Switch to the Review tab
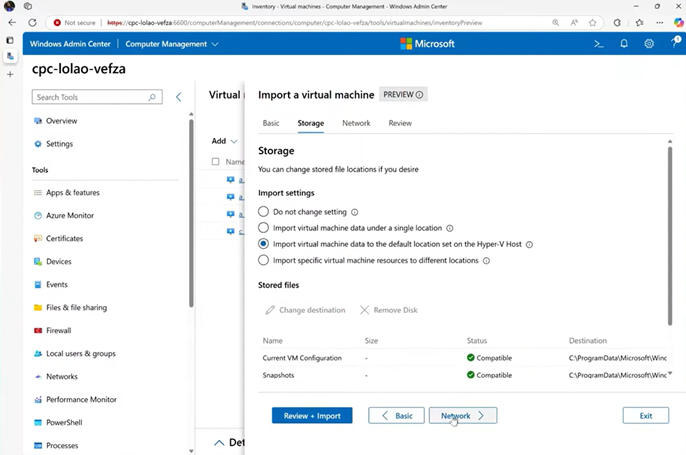This screenshot has height=455, width=686. click(400, 123)
